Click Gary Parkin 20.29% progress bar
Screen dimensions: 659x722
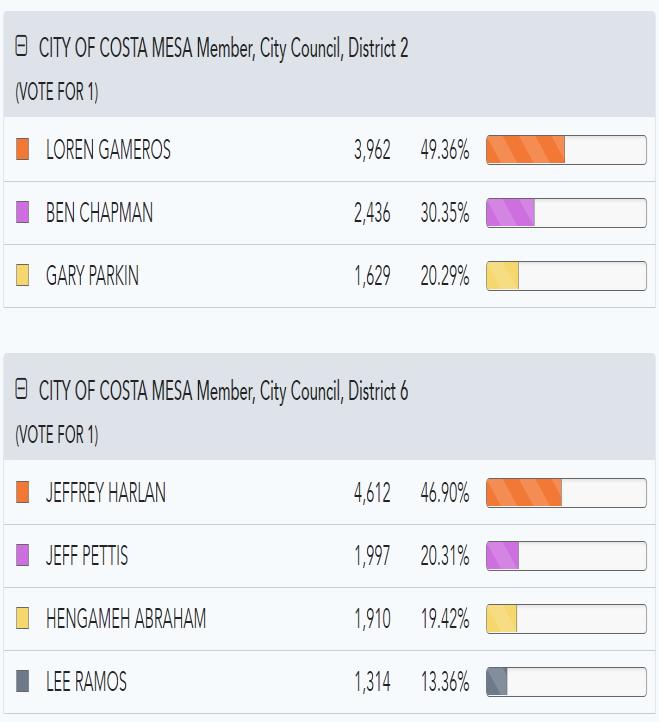point(566,276)
